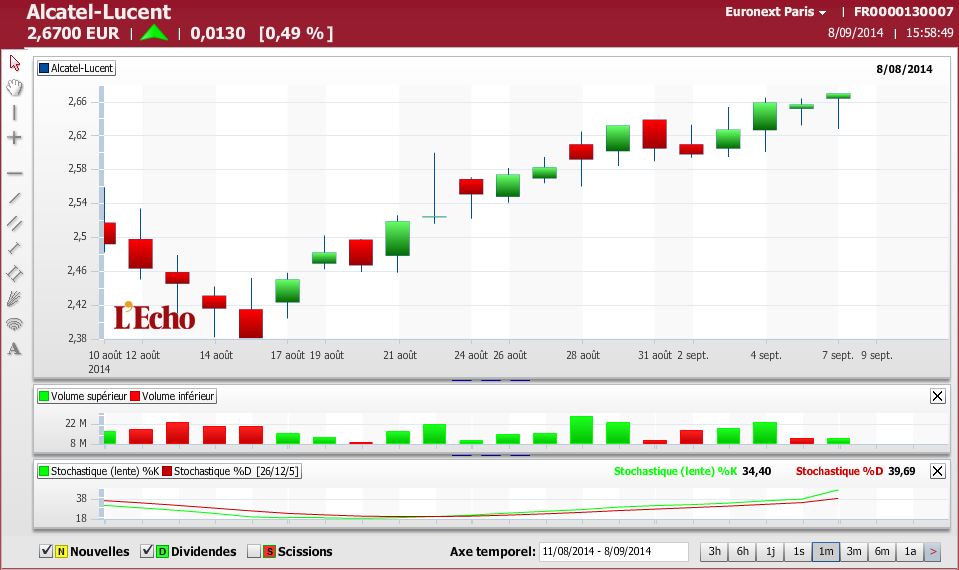The width and height of the screenshot is (959, 570).
Task: Close the volume panel
Action: pyautogui.click(x=938, y=396)
